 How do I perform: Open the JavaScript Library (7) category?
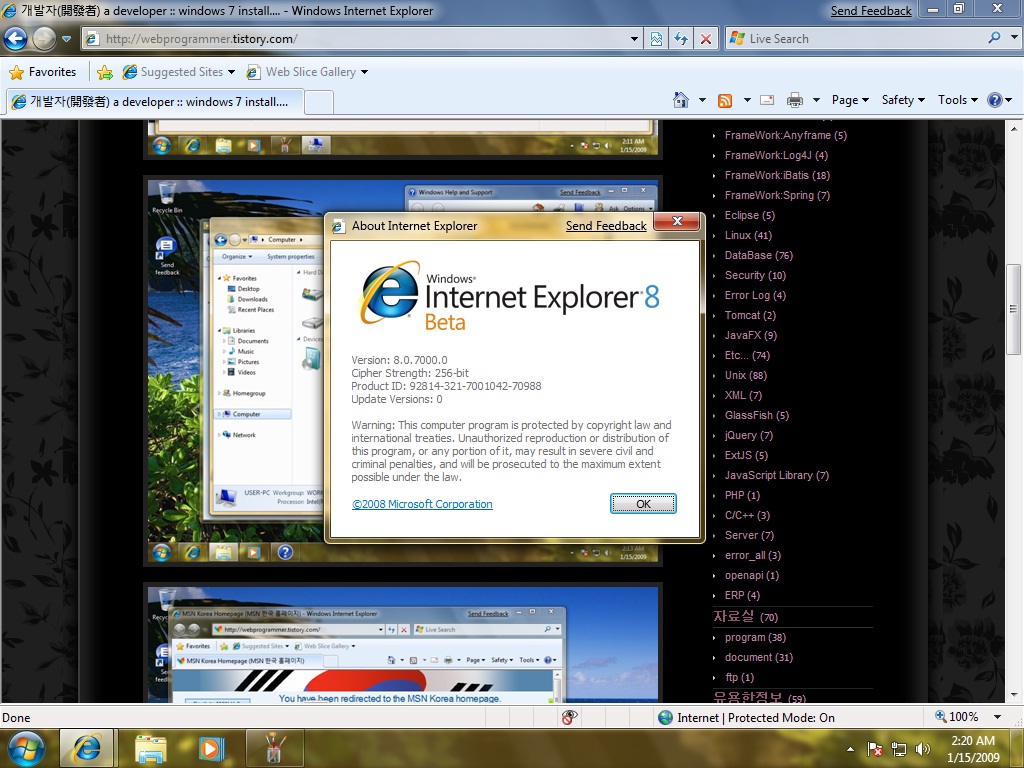coord(776,475)
